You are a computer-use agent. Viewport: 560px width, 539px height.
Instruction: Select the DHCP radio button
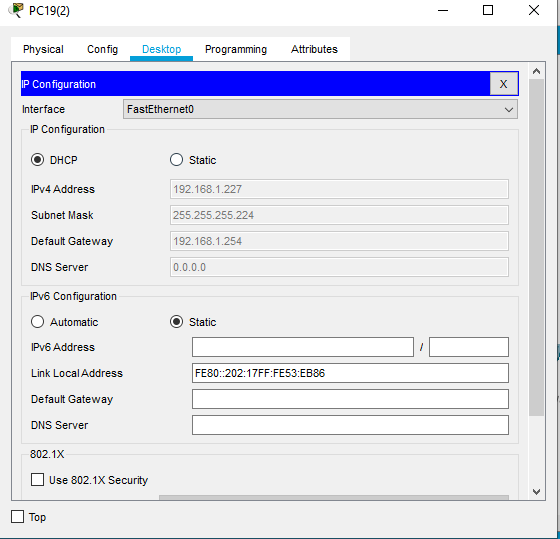38,160
